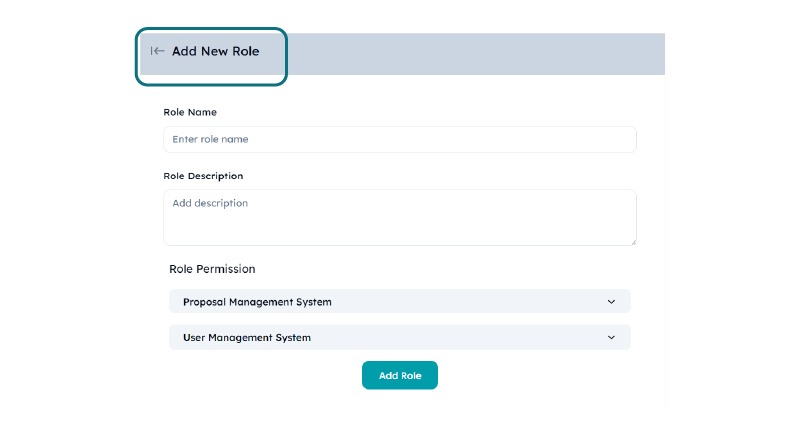This screenshot has height=441, width=801.
Task: Expand the Proposal Management System chevron
Action: [611, 302]
